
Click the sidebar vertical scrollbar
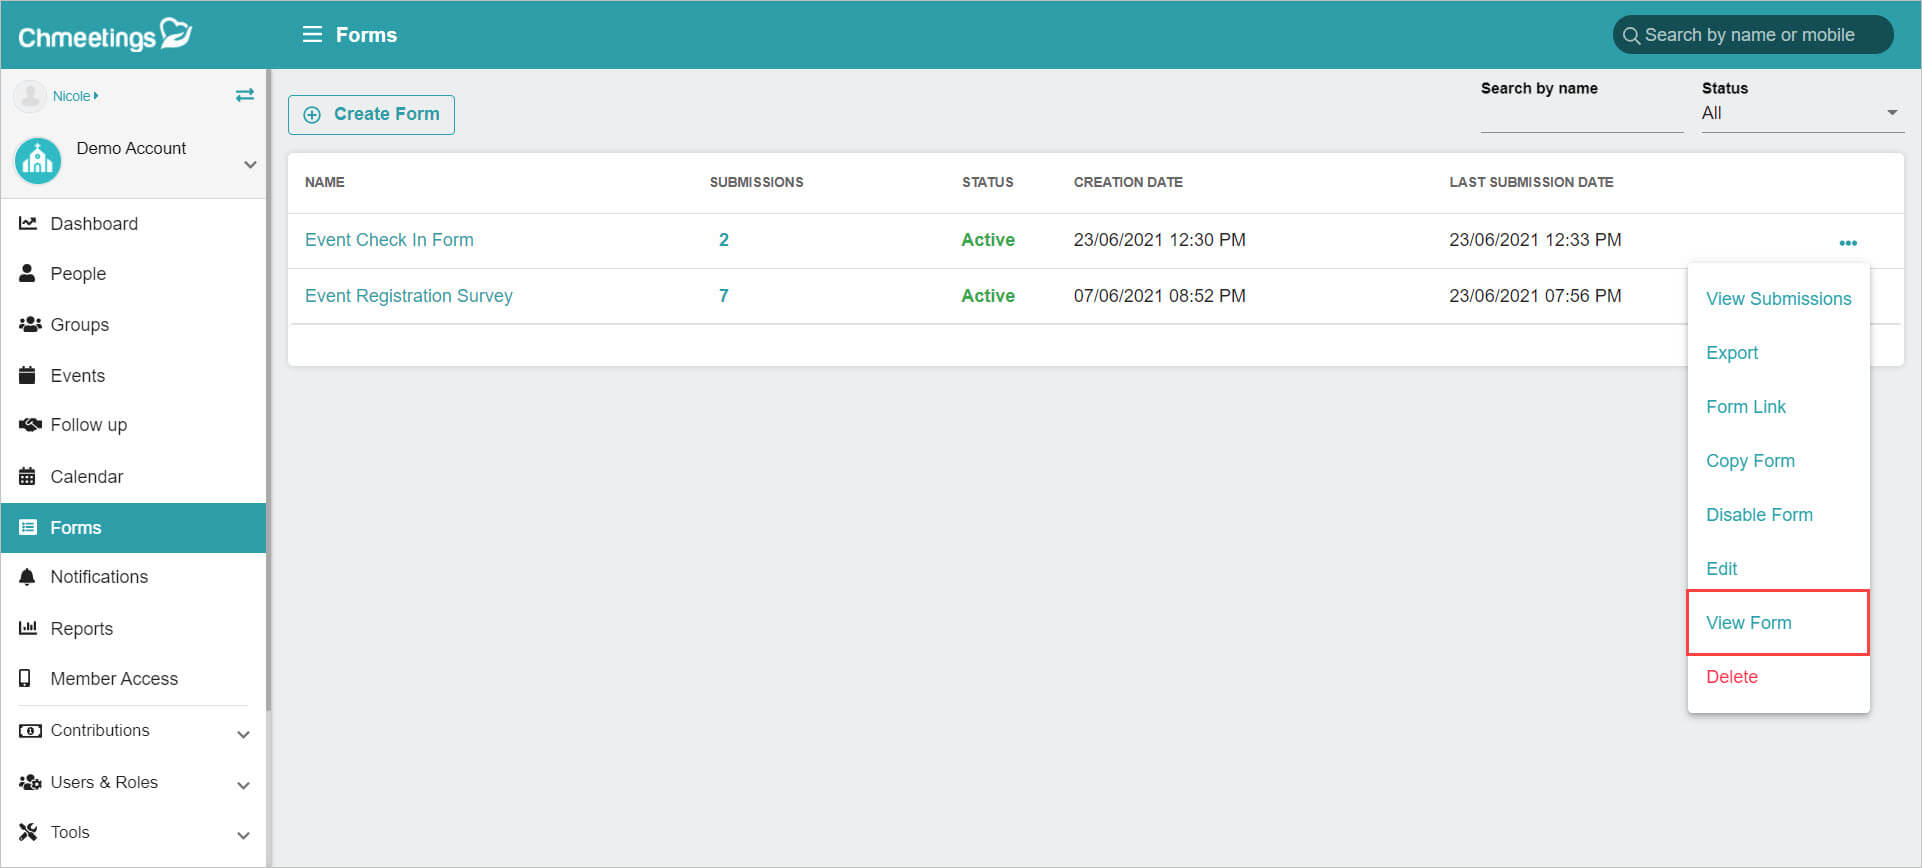[268, 390]
